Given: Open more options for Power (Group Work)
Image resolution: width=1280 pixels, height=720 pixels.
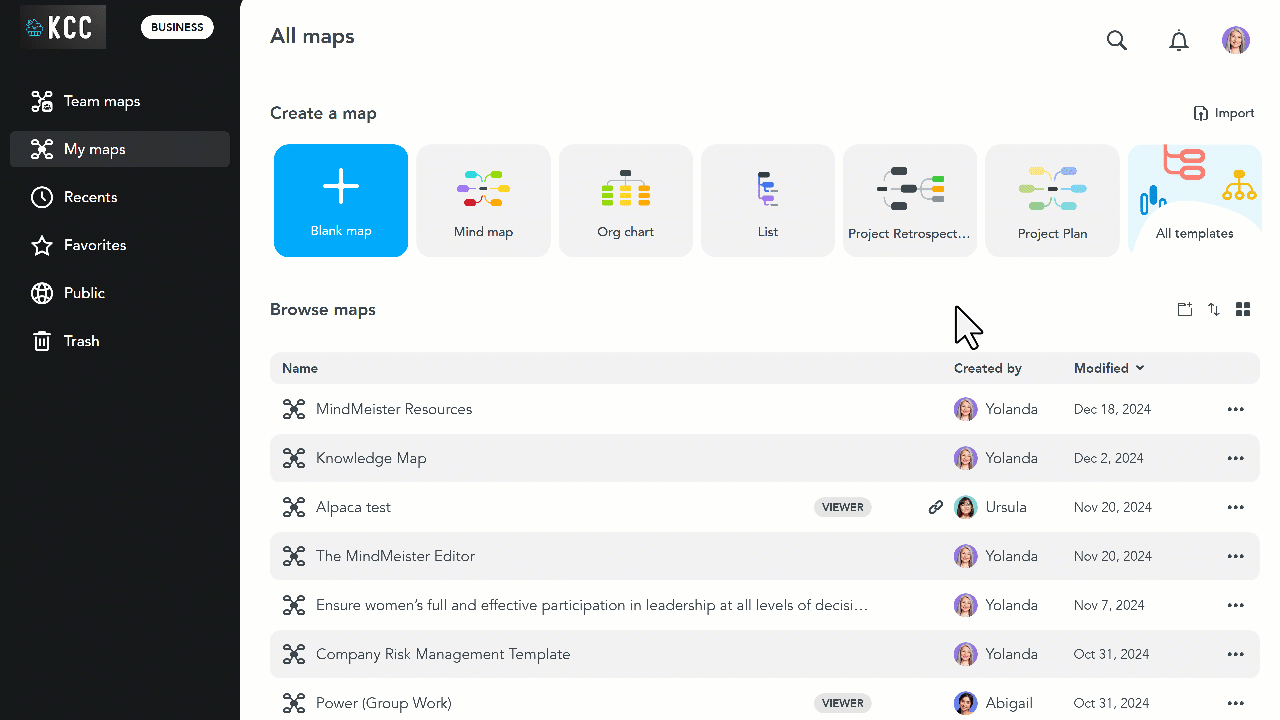Looking at the screenshot, I should pyautogui.click(x=1236, y=703).
